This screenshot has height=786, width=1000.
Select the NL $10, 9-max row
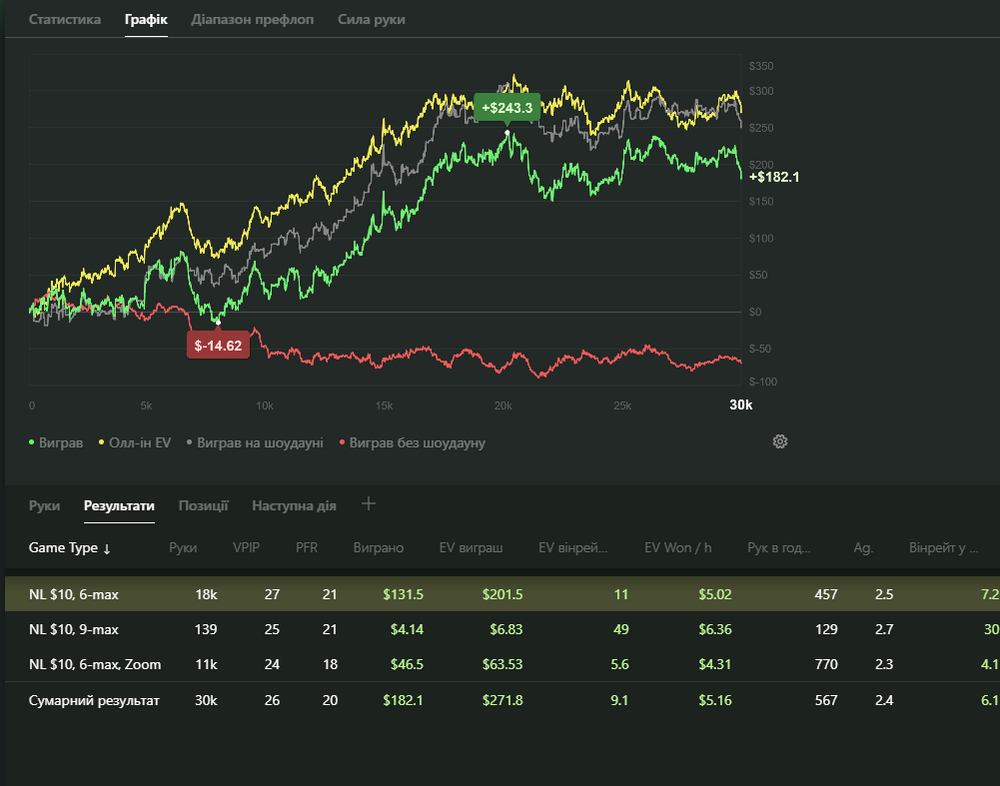(x=74, y=630)
